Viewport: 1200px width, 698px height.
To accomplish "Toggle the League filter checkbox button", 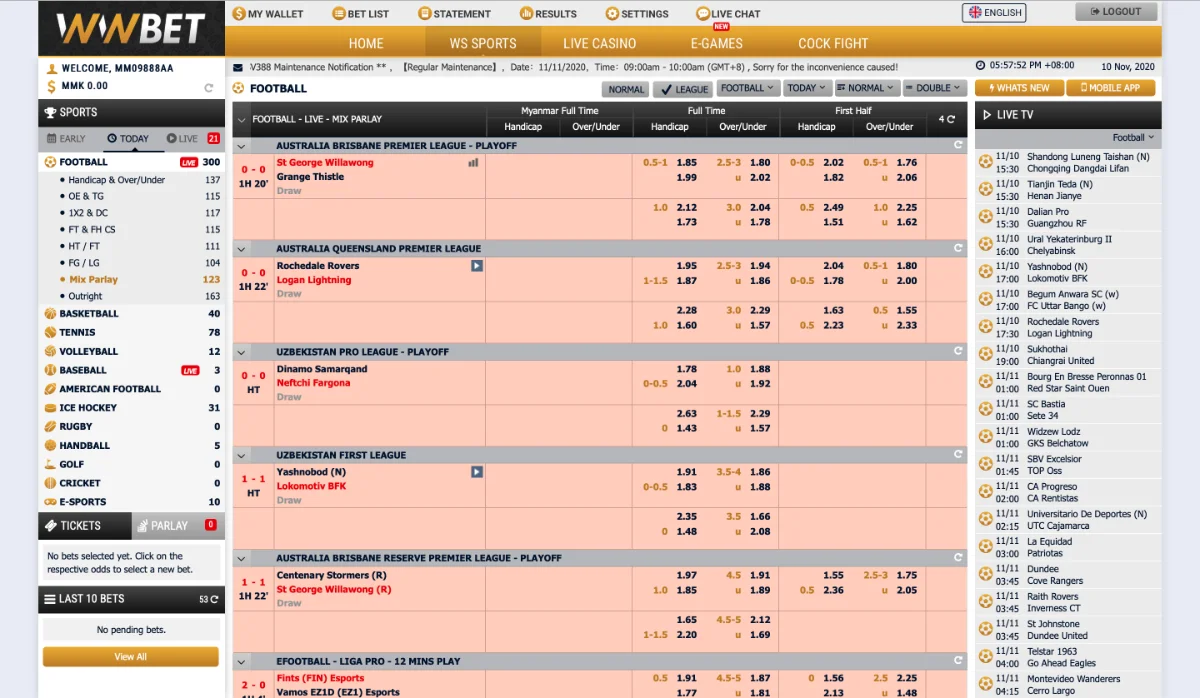I will (x=682, y=89).
